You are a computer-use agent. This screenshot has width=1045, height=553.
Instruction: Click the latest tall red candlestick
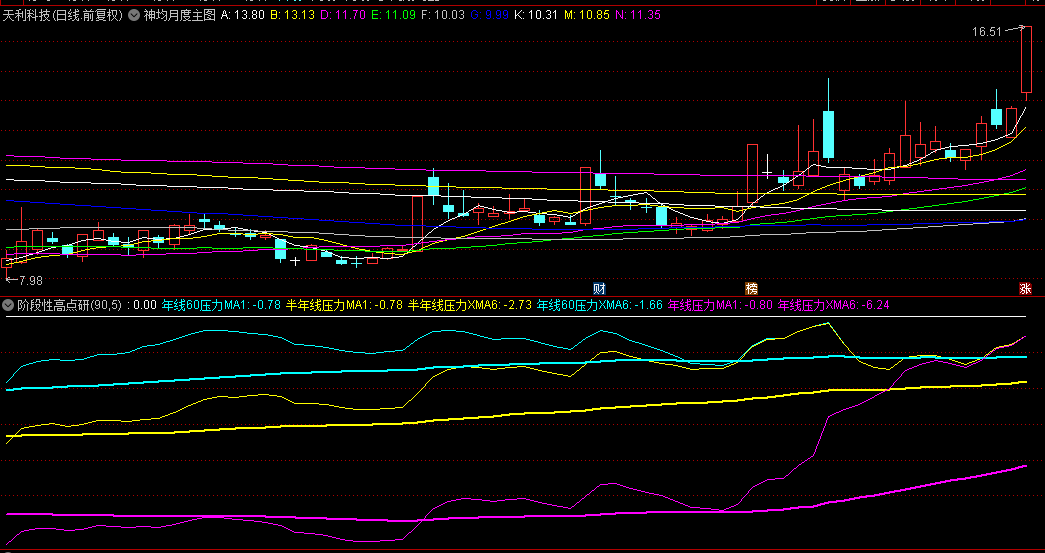[1026, 60]
